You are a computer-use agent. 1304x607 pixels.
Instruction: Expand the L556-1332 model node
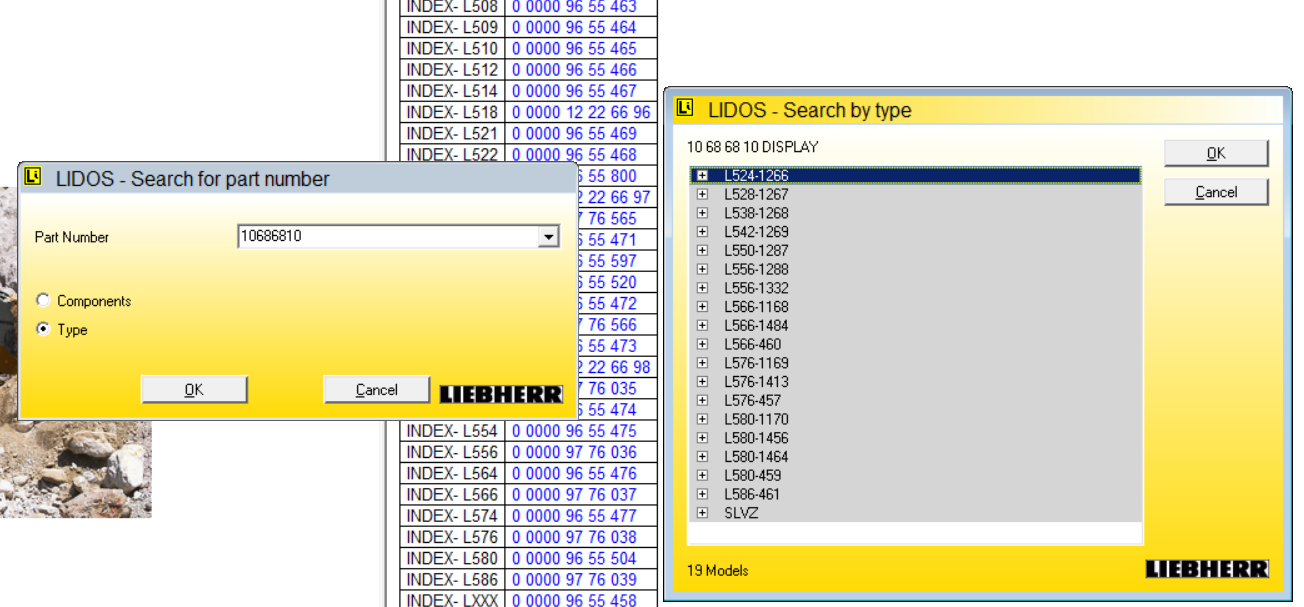point(702,288)
